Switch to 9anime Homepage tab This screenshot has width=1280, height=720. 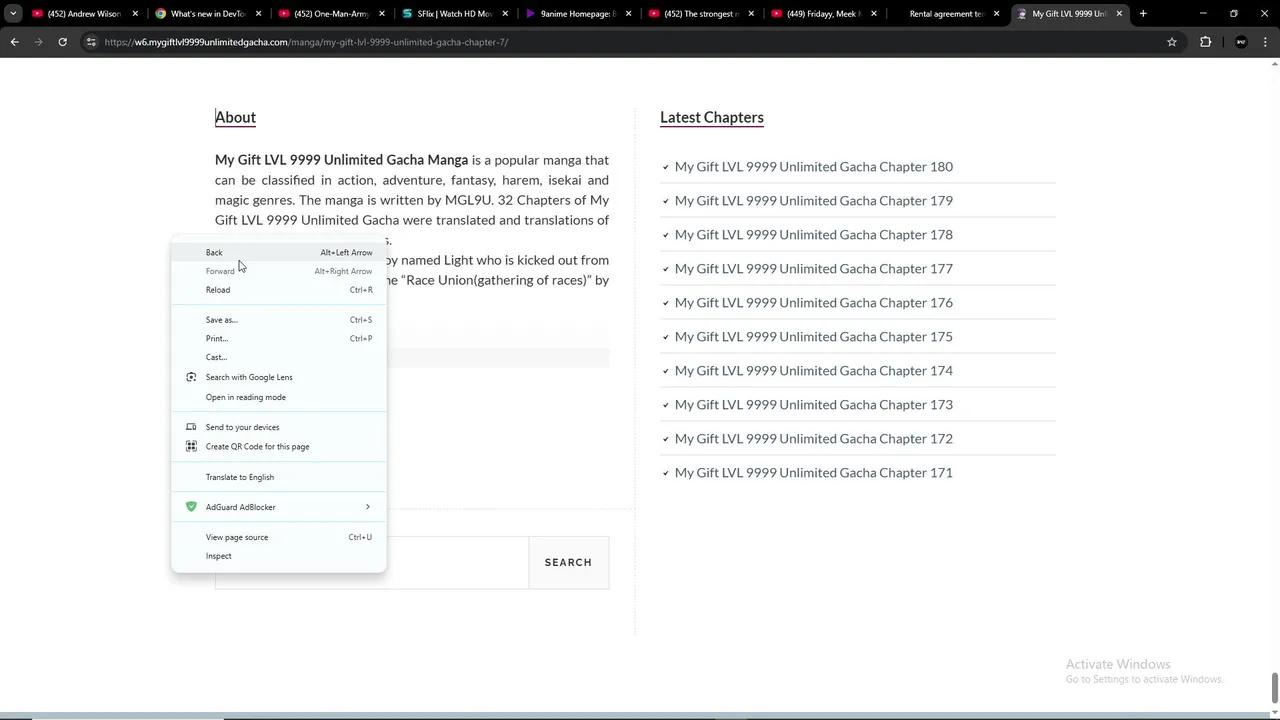coord(578,14)
